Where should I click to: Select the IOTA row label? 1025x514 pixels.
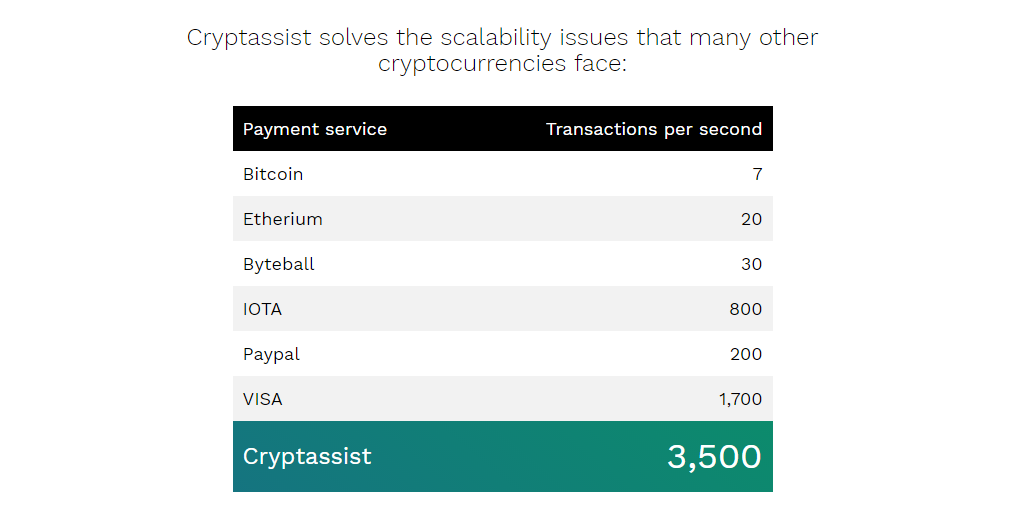262,309
